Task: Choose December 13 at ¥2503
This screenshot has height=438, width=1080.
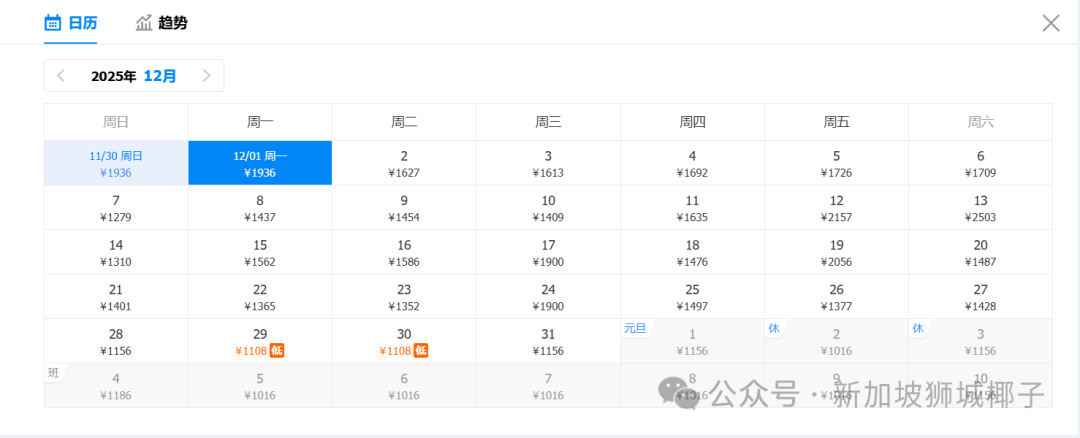Action: [x=980, y=208]
